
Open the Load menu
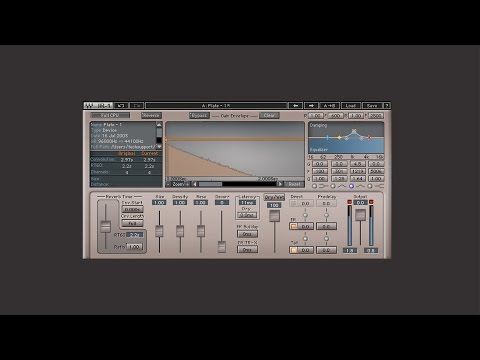pos(351,106)
